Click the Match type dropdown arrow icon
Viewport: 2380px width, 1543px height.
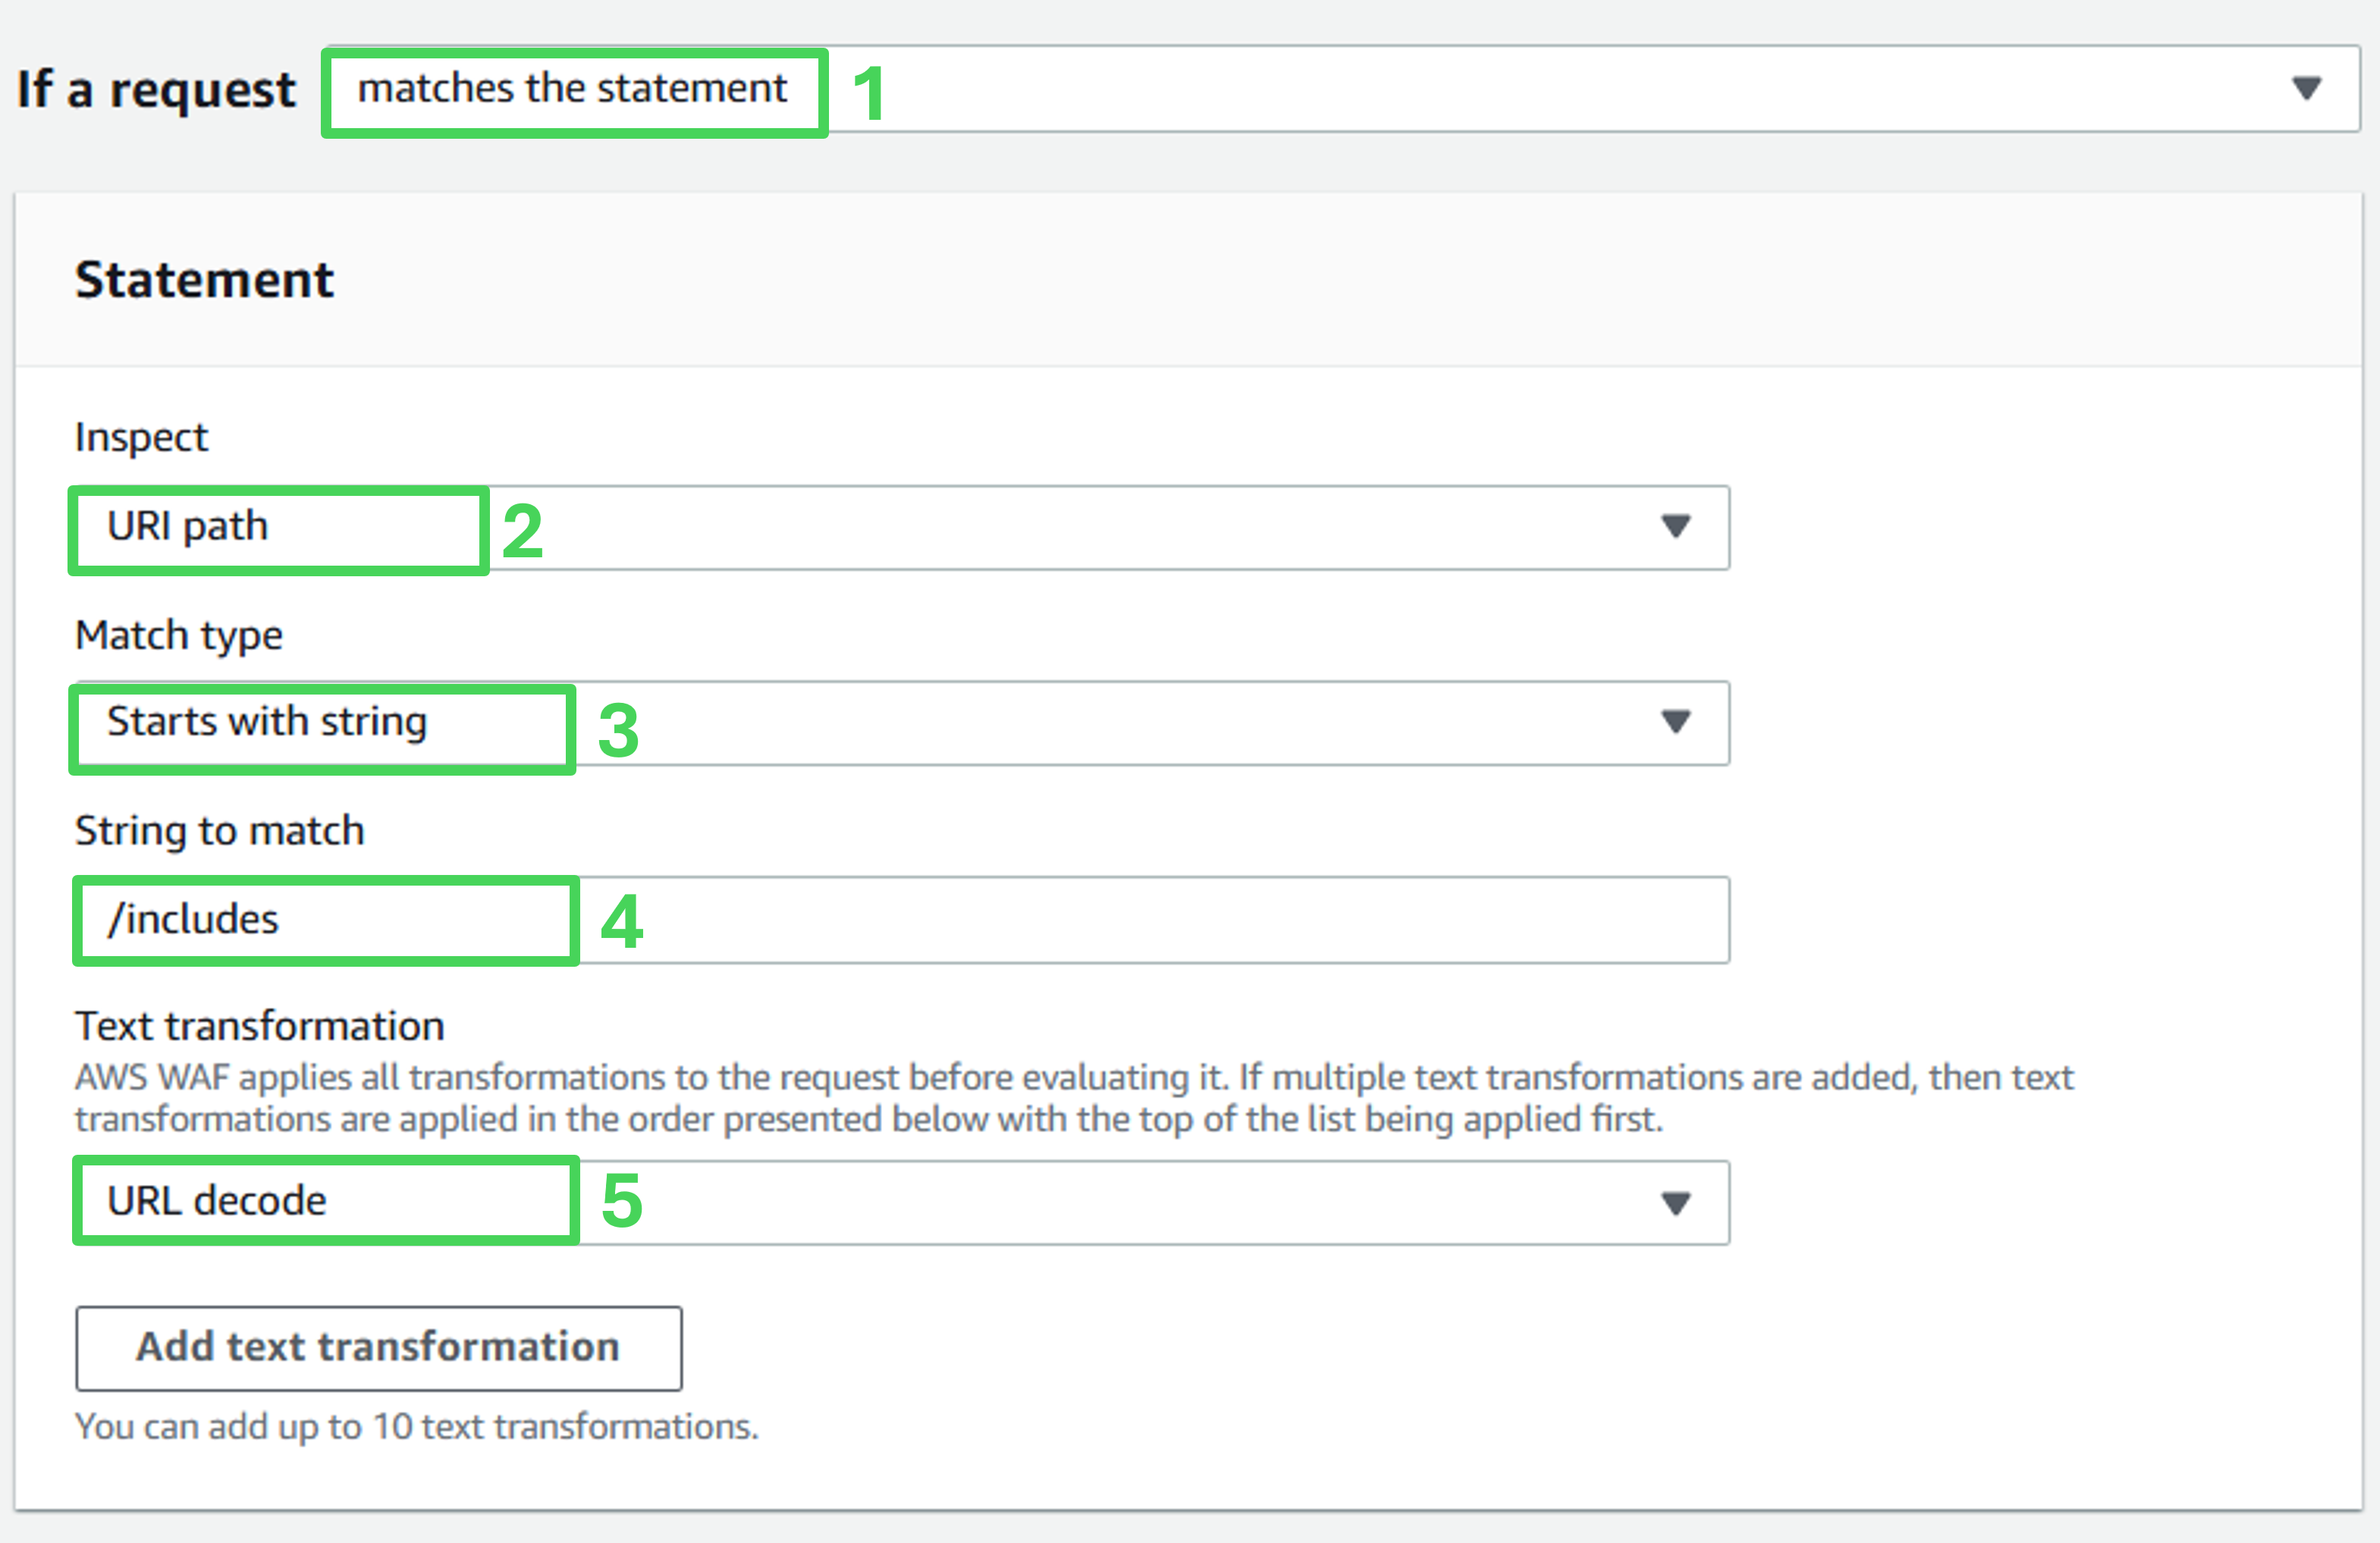click(x=1675, y=722)
